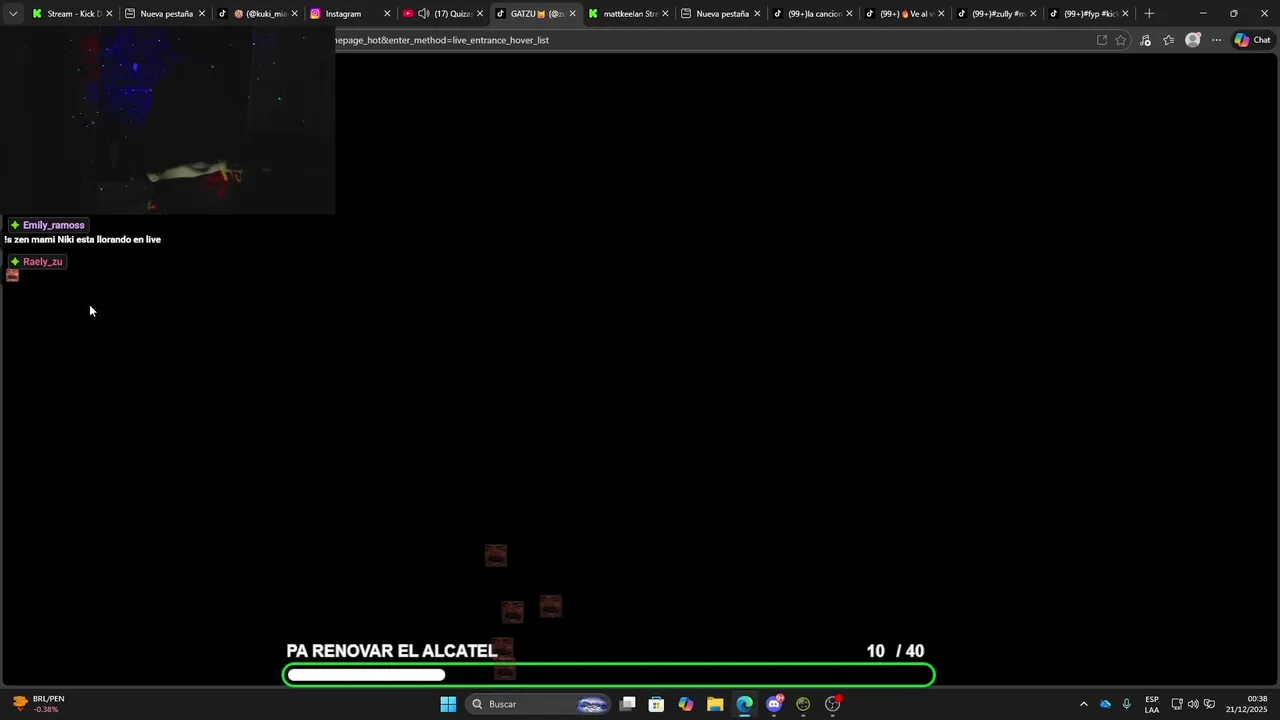Open the taskbar app with red notification dot
The height and width of the screenshot is (720, 1280).
833,704
